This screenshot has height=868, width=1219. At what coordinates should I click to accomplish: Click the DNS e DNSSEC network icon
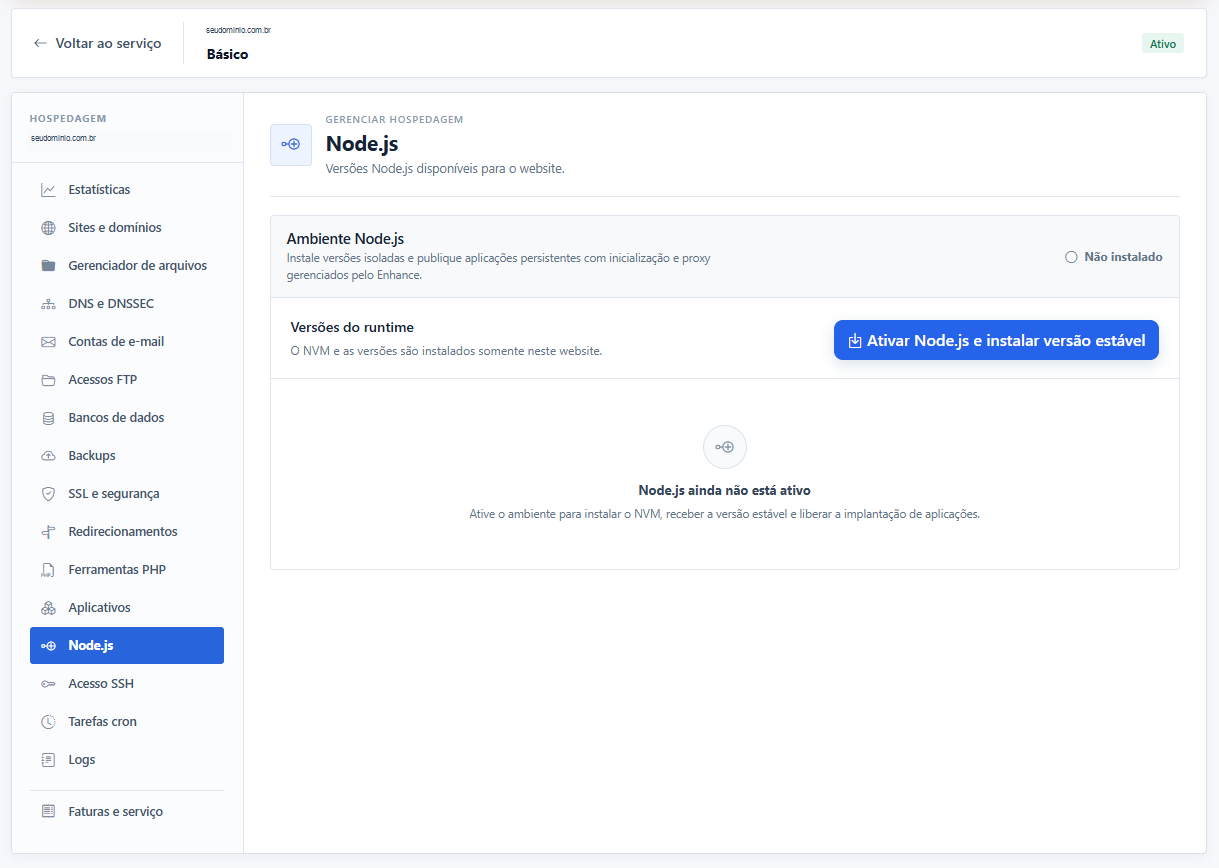point(48,304)
